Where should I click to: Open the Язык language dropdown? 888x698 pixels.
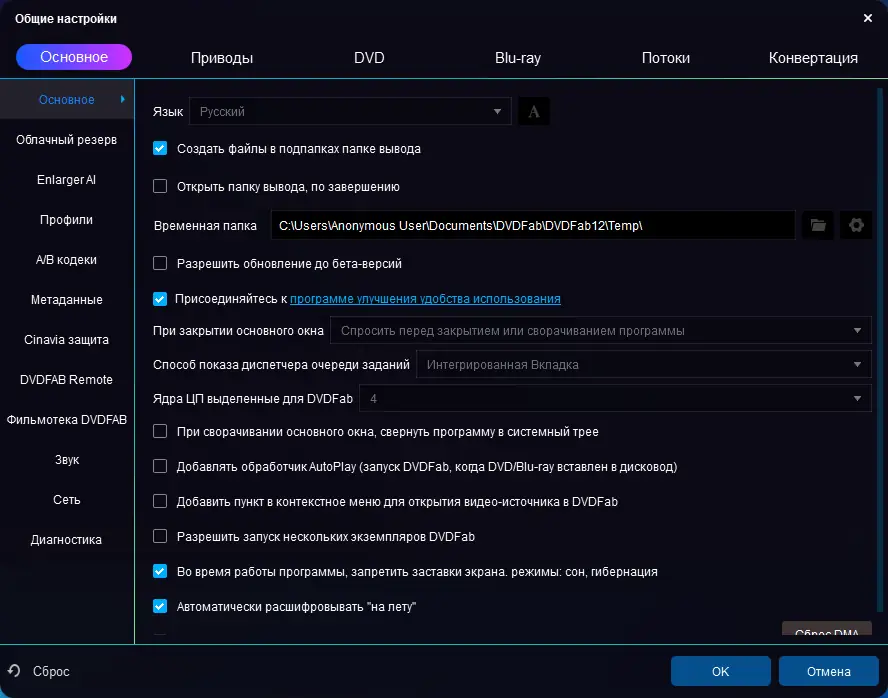click(350, 112)
